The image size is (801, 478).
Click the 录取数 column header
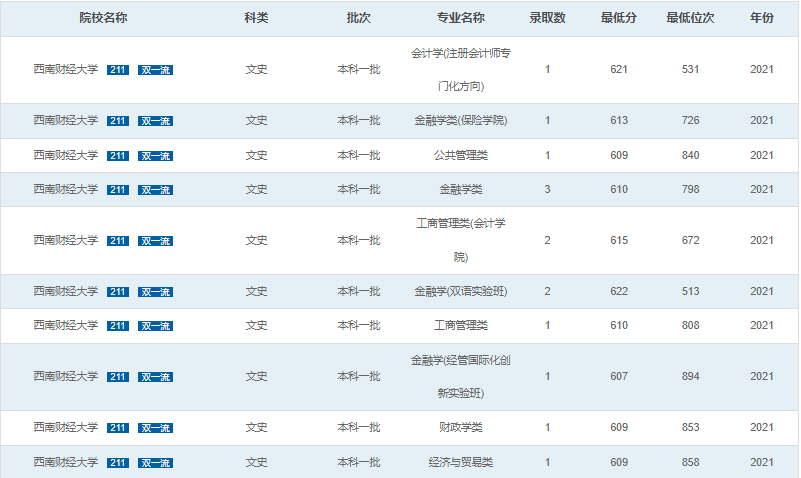548,18
